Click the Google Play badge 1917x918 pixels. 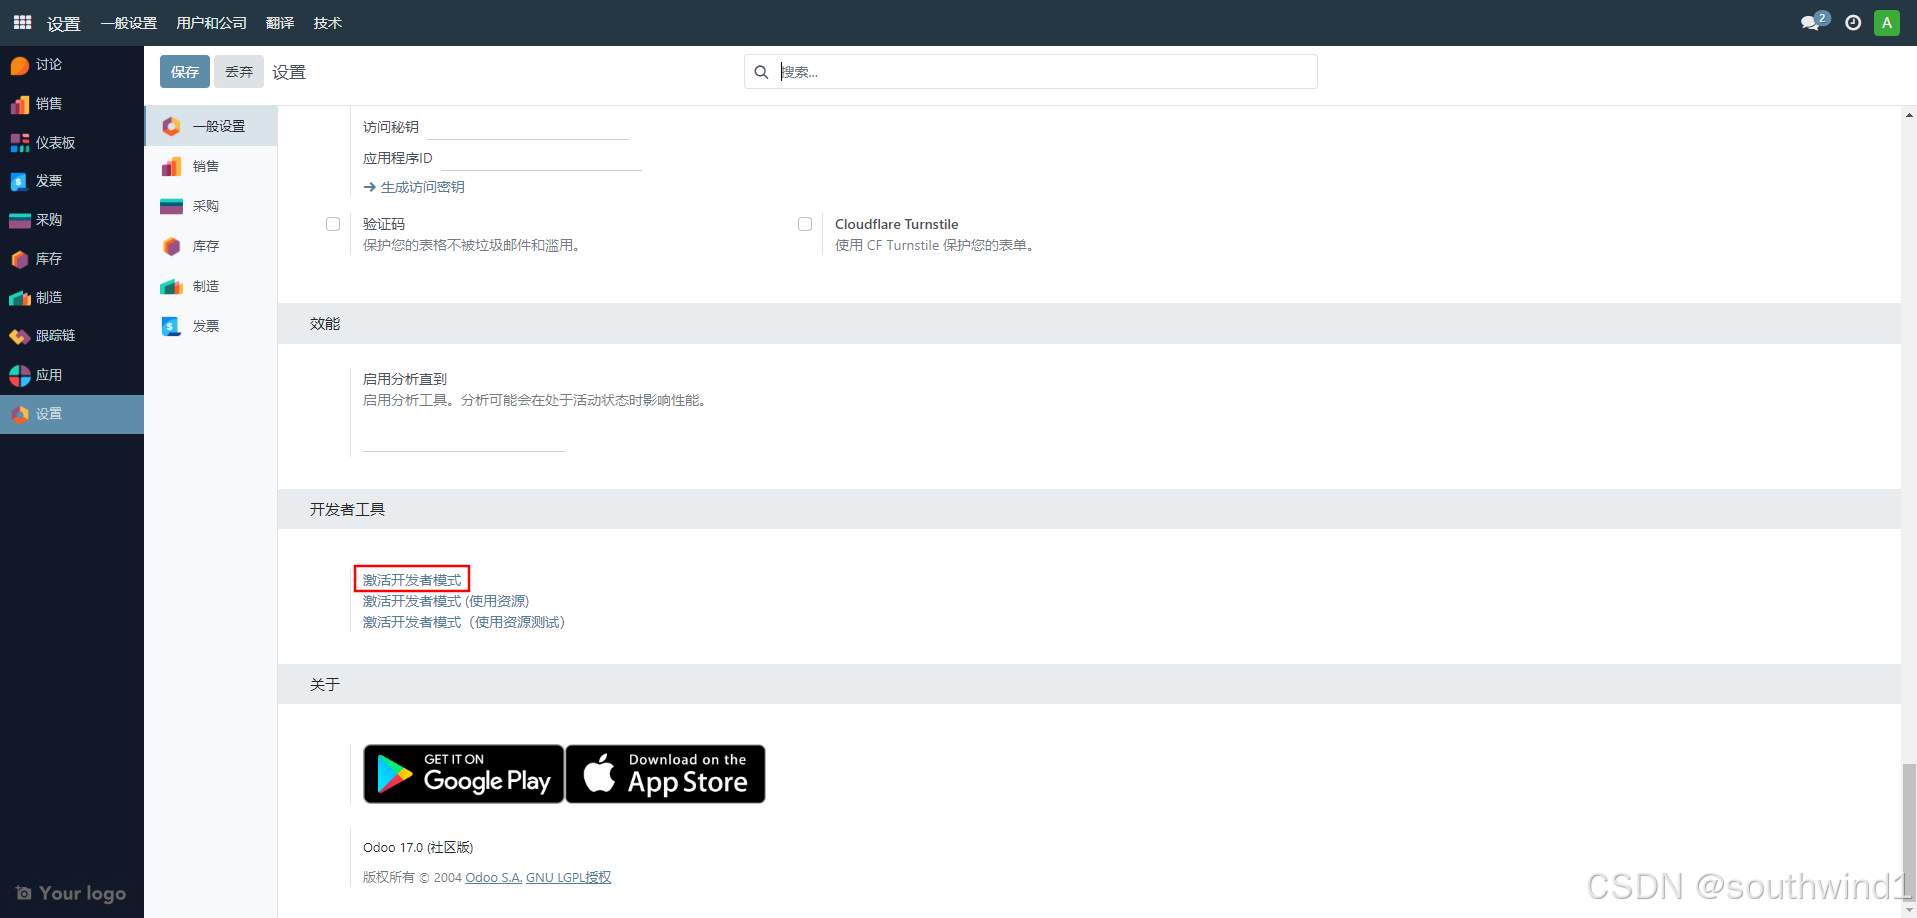point(464,774)
